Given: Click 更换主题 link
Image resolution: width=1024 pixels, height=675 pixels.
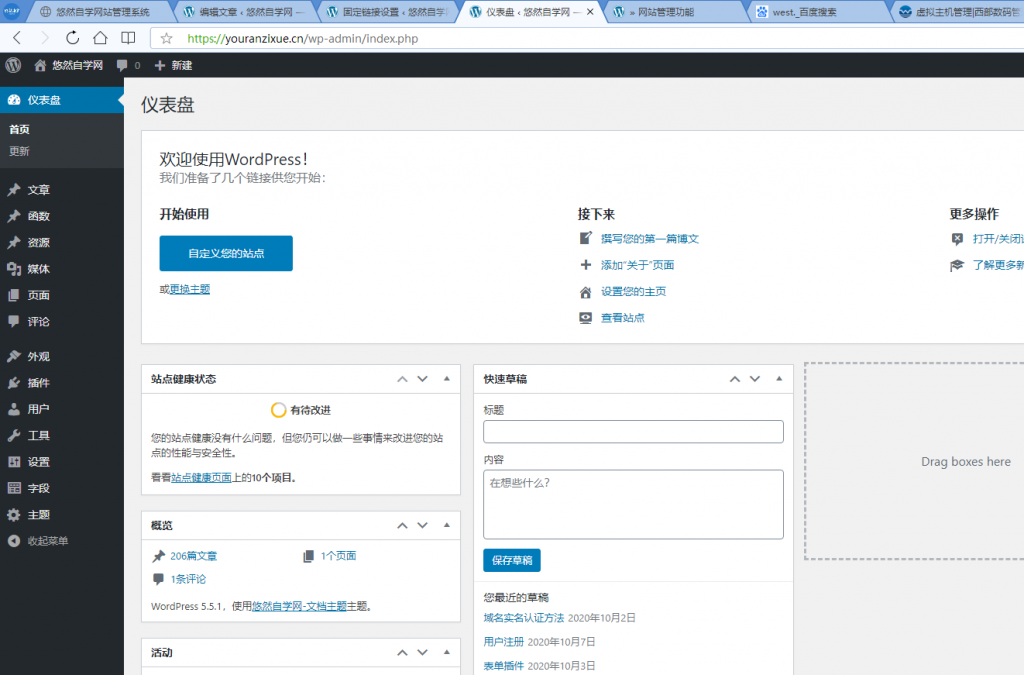Looking at the screenshot, I should pyautogui.click(x=190, y=289).
